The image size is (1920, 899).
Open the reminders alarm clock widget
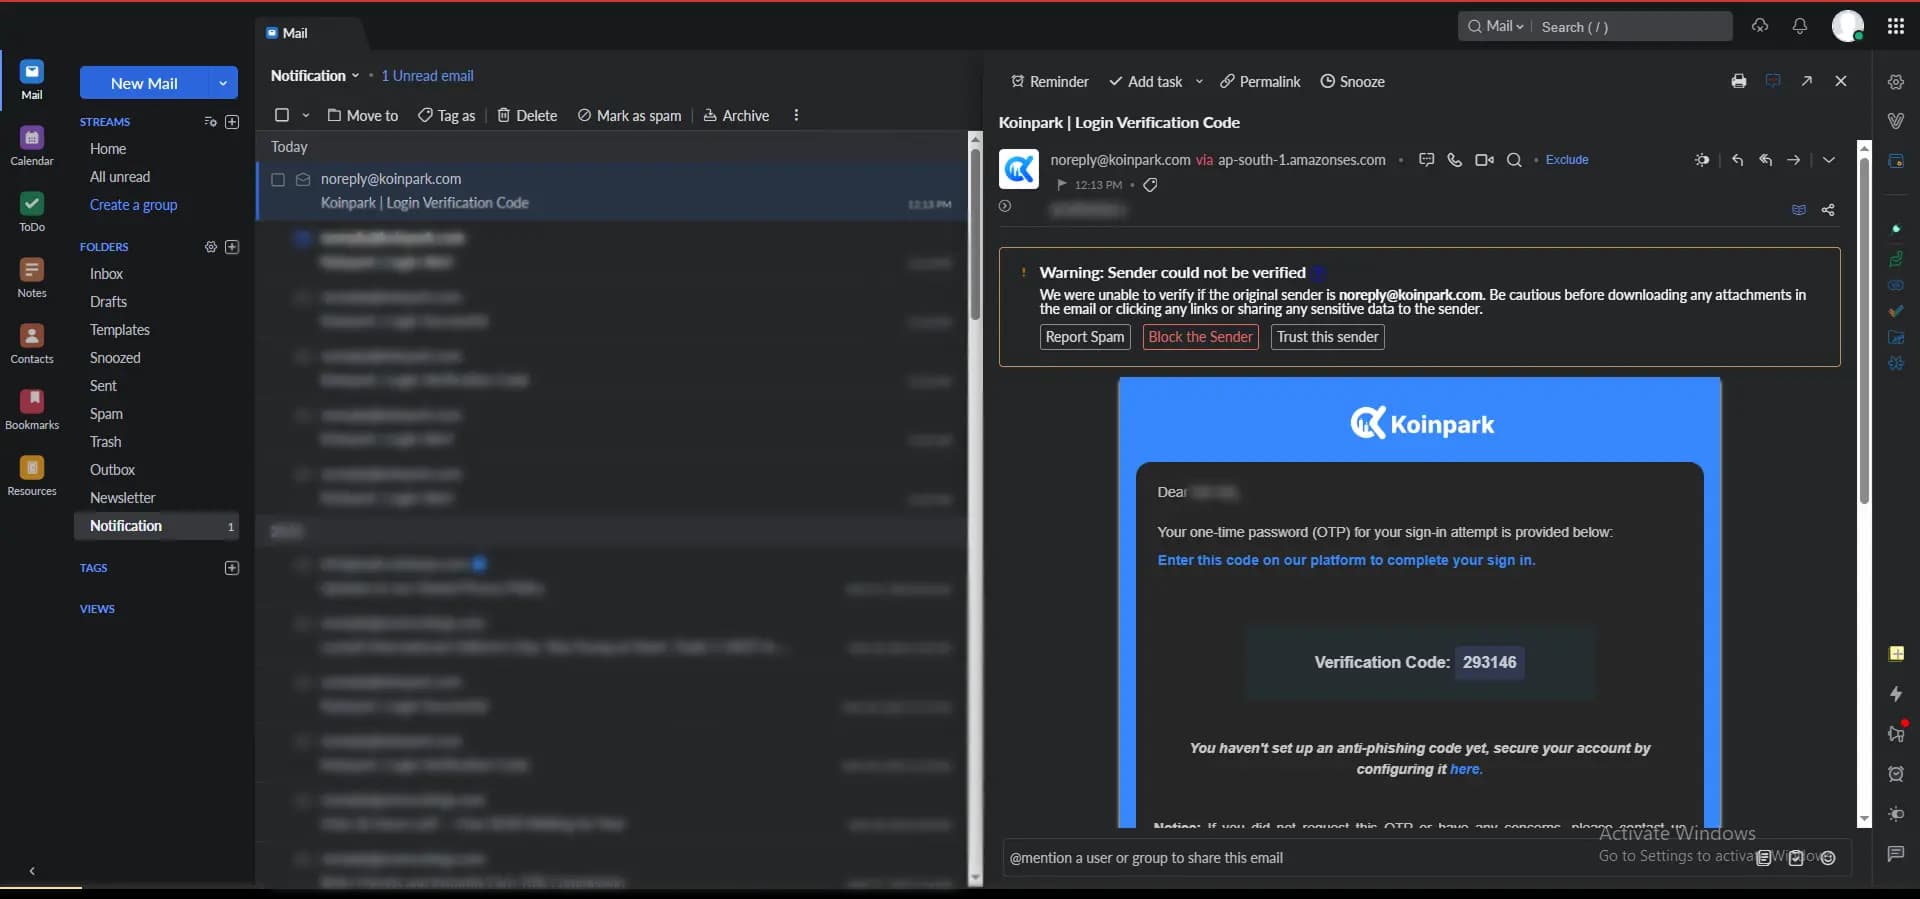point(1896,774)
